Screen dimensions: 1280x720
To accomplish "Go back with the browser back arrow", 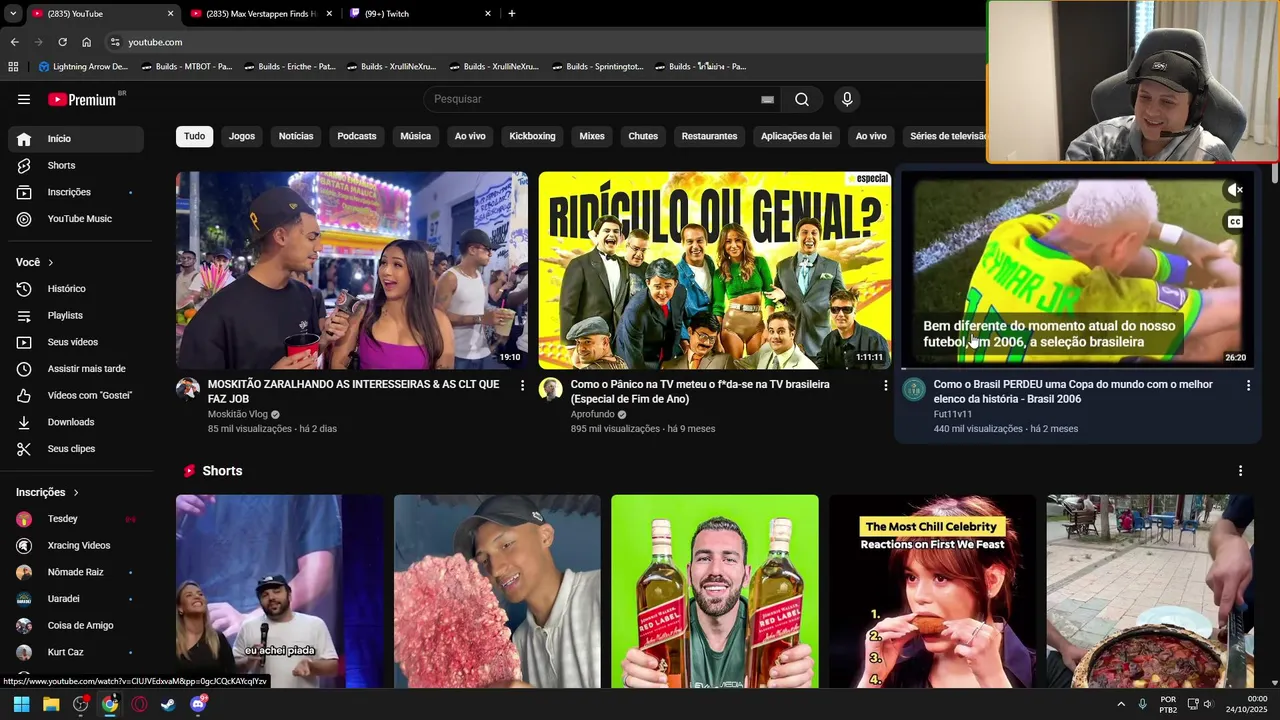I will point(14,42).
